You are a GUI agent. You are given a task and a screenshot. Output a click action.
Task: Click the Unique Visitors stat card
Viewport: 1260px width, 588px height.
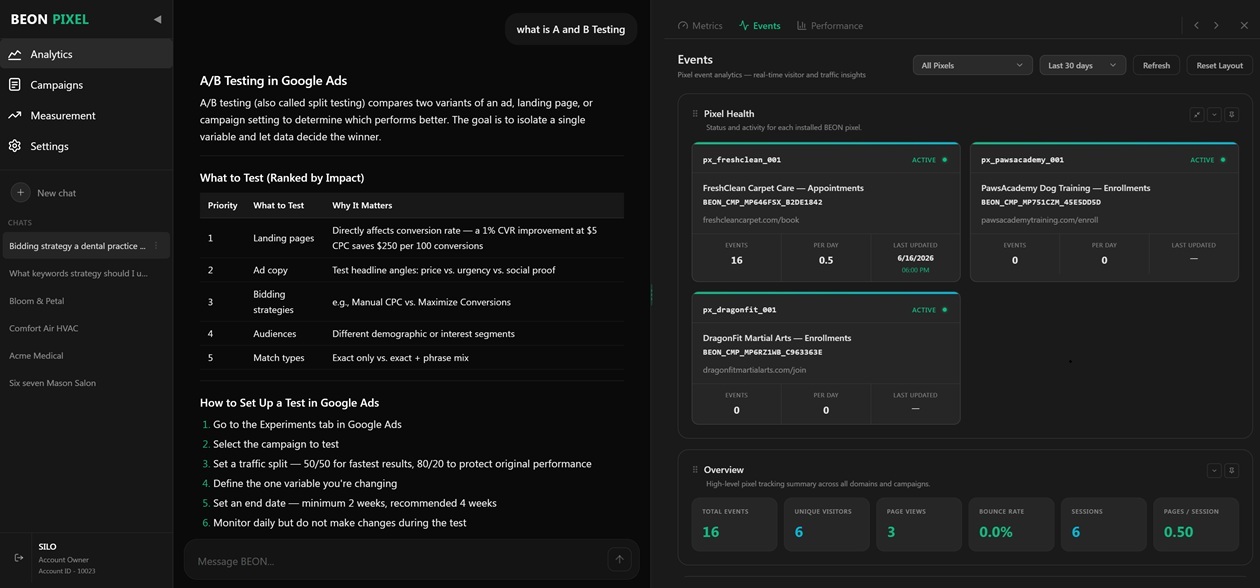tap(826, 524)
